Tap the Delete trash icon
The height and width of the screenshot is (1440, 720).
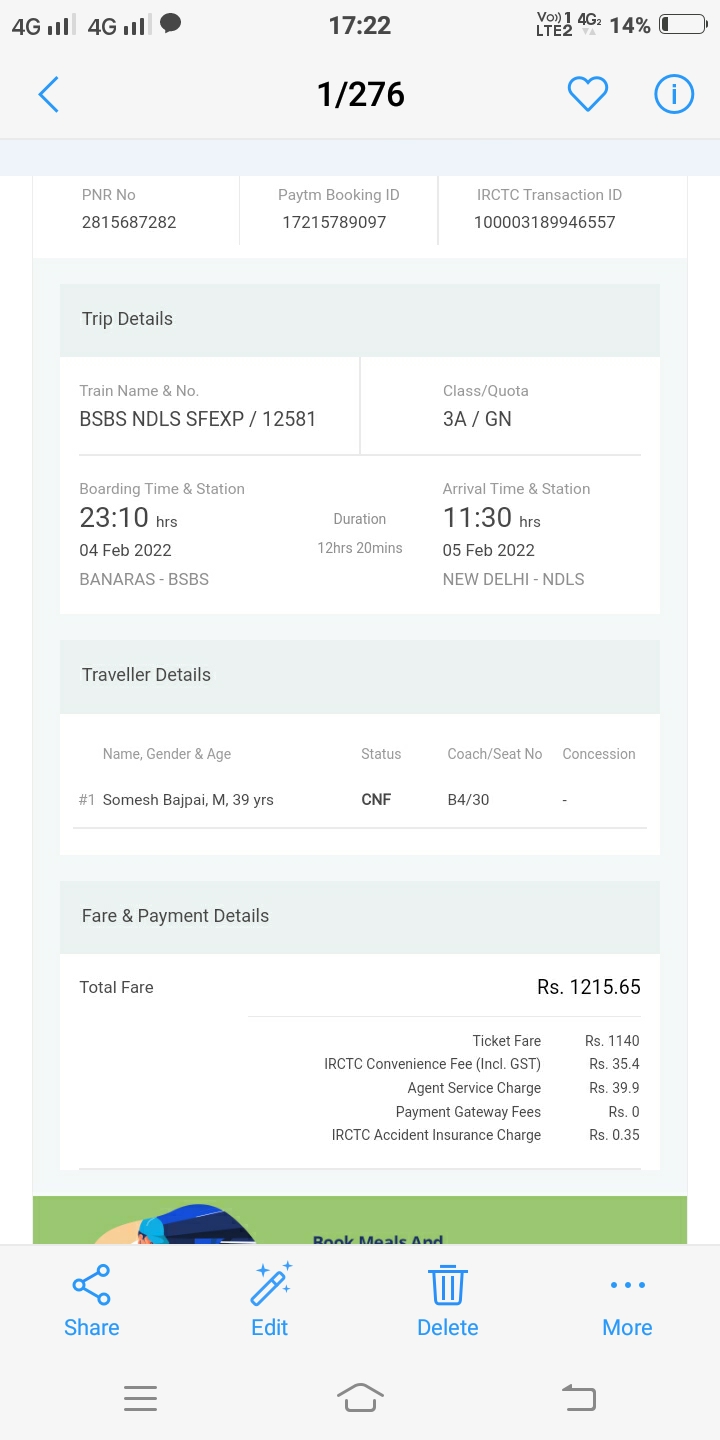point(447,1285)
